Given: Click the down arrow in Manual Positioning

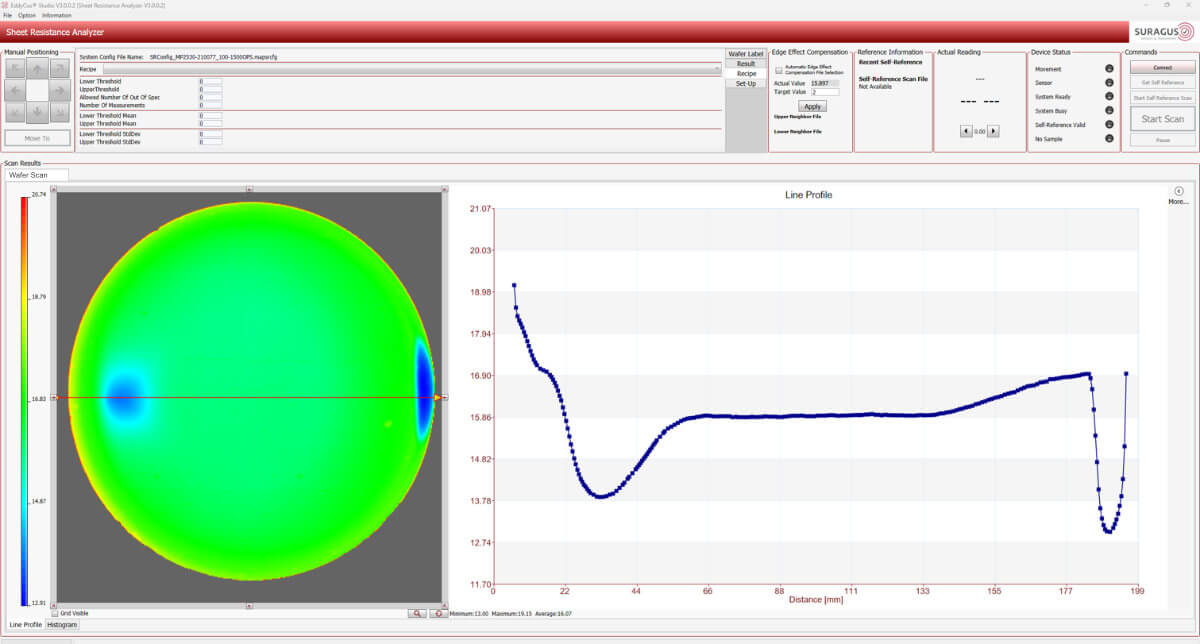Looking at the screenshot, I should pos(37,111).
